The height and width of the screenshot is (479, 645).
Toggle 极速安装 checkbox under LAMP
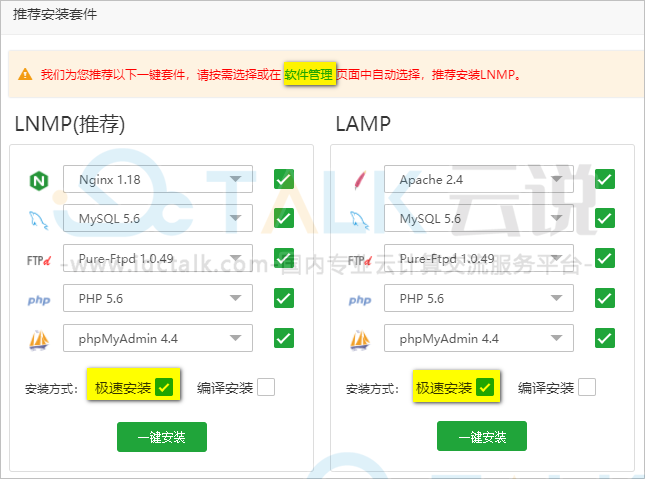[x=485, y=387]
